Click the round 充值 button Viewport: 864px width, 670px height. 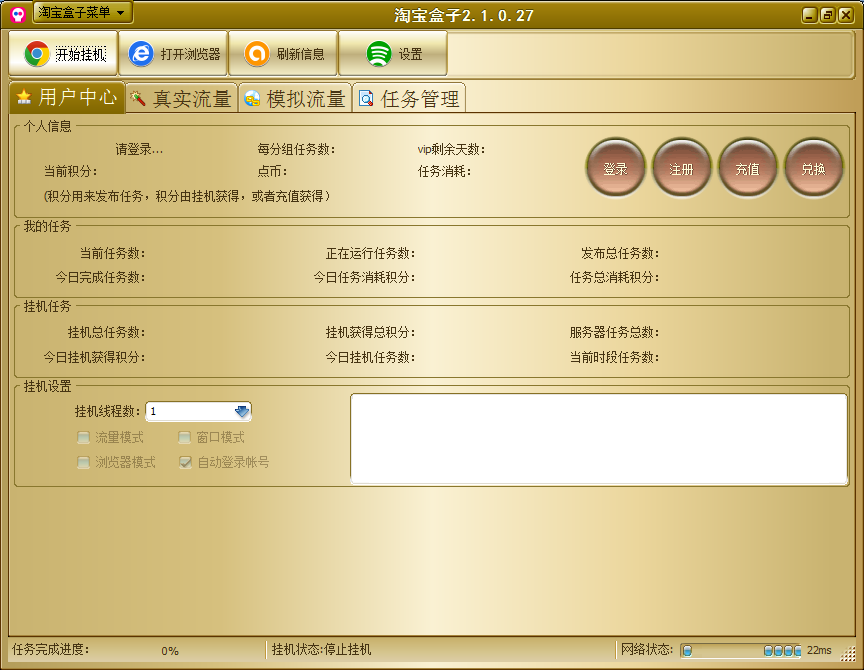[x=747, y=169]
